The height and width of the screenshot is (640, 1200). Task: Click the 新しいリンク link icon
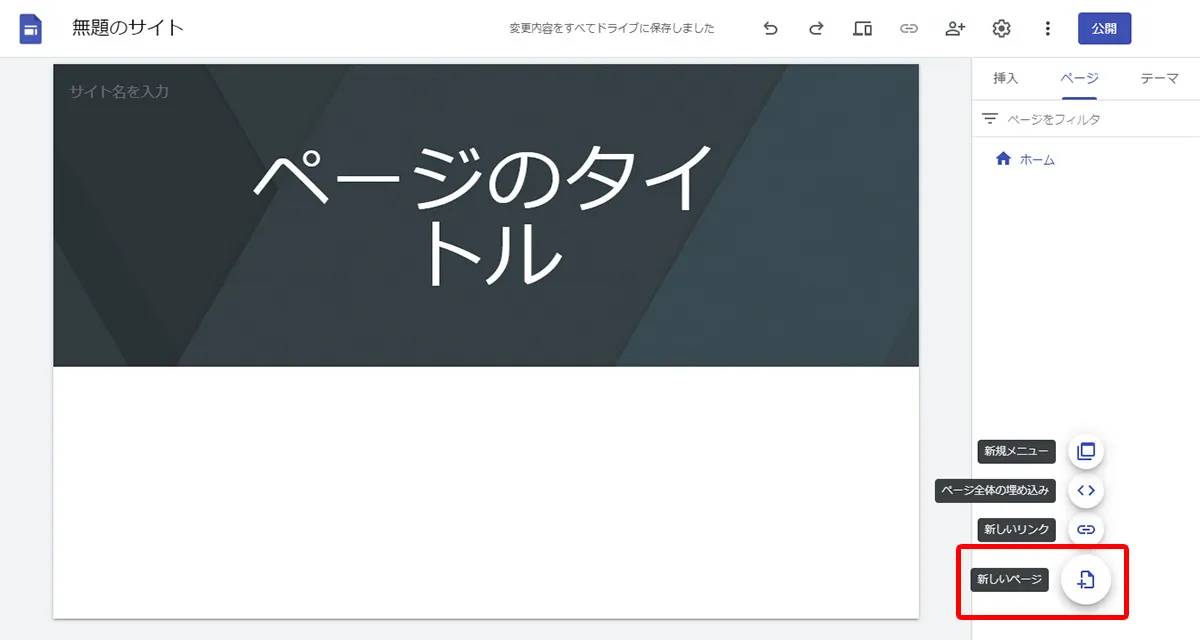(x=1086, y=530)
